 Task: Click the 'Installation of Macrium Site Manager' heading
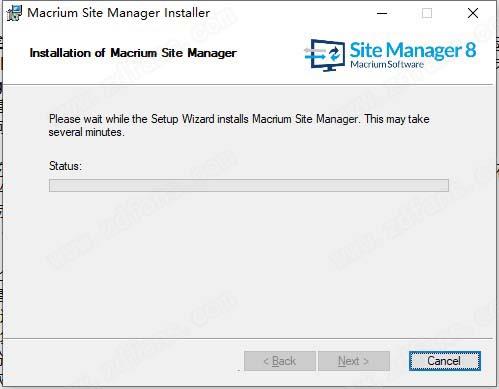[x=133, y=53]
